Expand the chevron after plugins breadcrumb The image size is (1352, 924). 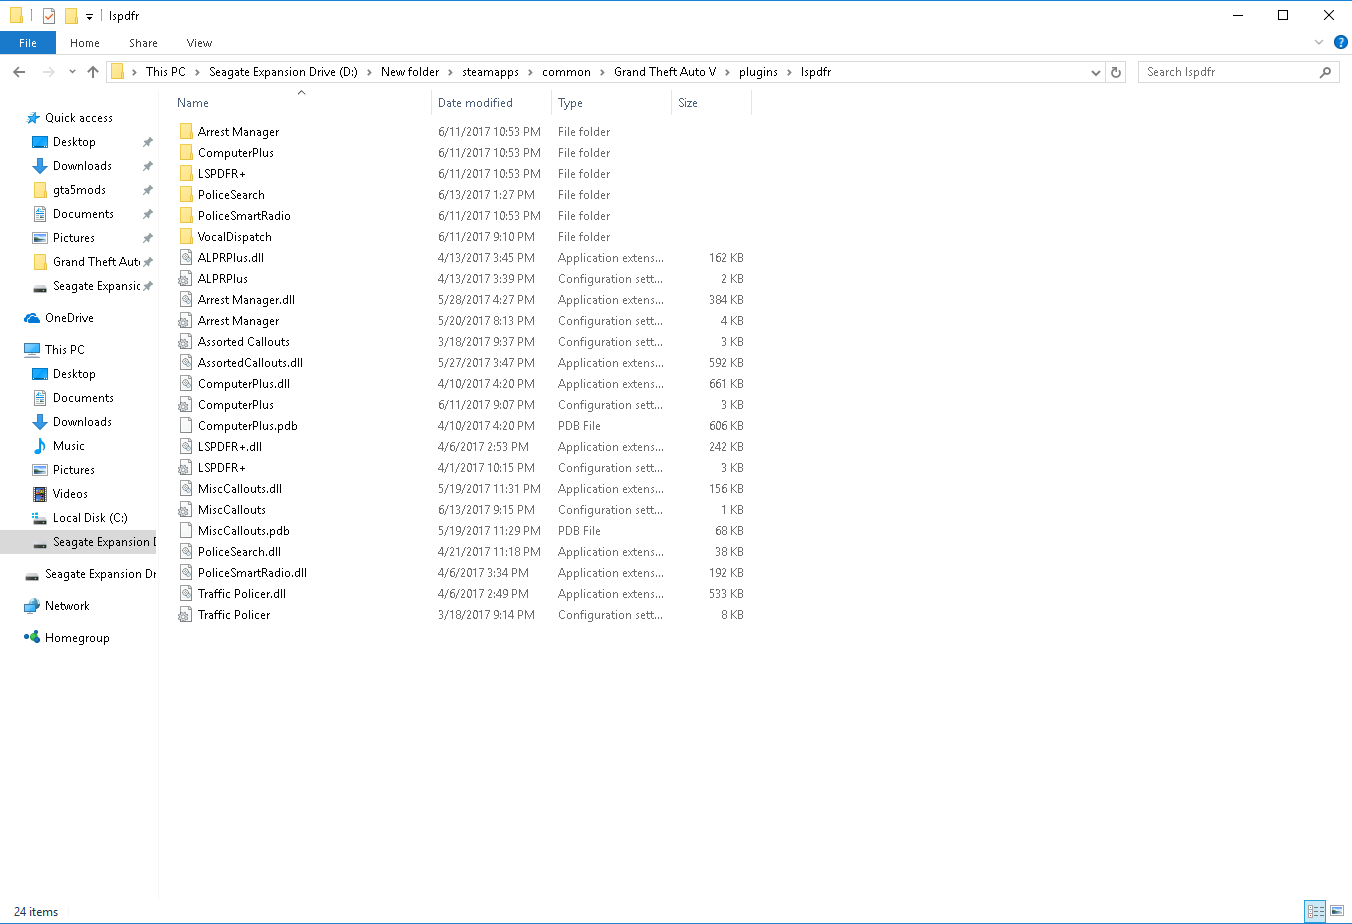coord(790,72)
